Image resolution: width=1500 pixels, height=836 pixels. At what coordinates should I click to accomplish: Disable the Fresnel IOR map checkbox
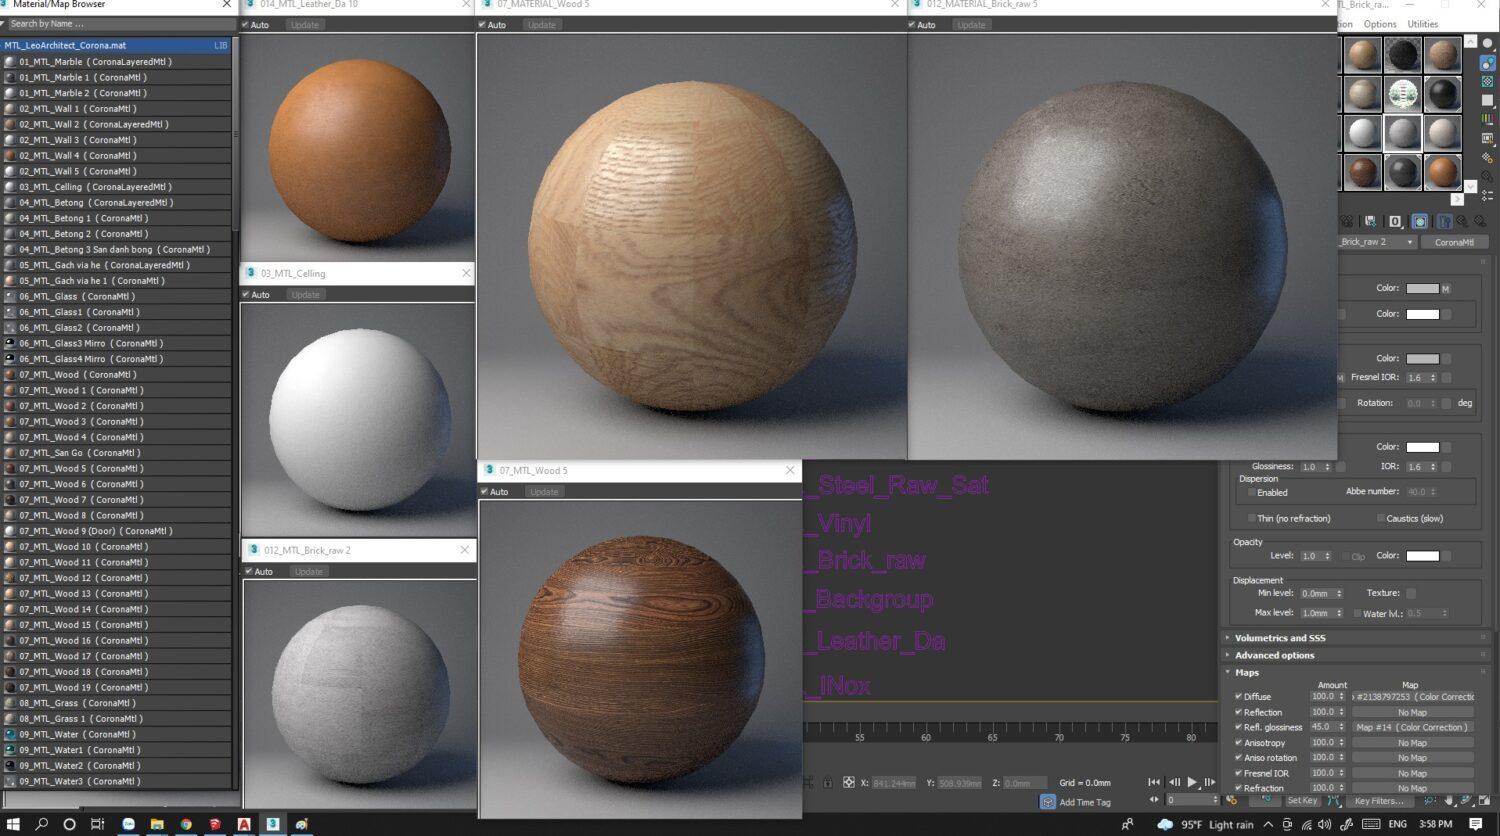pyautogui.click(x=1238, y=773)
